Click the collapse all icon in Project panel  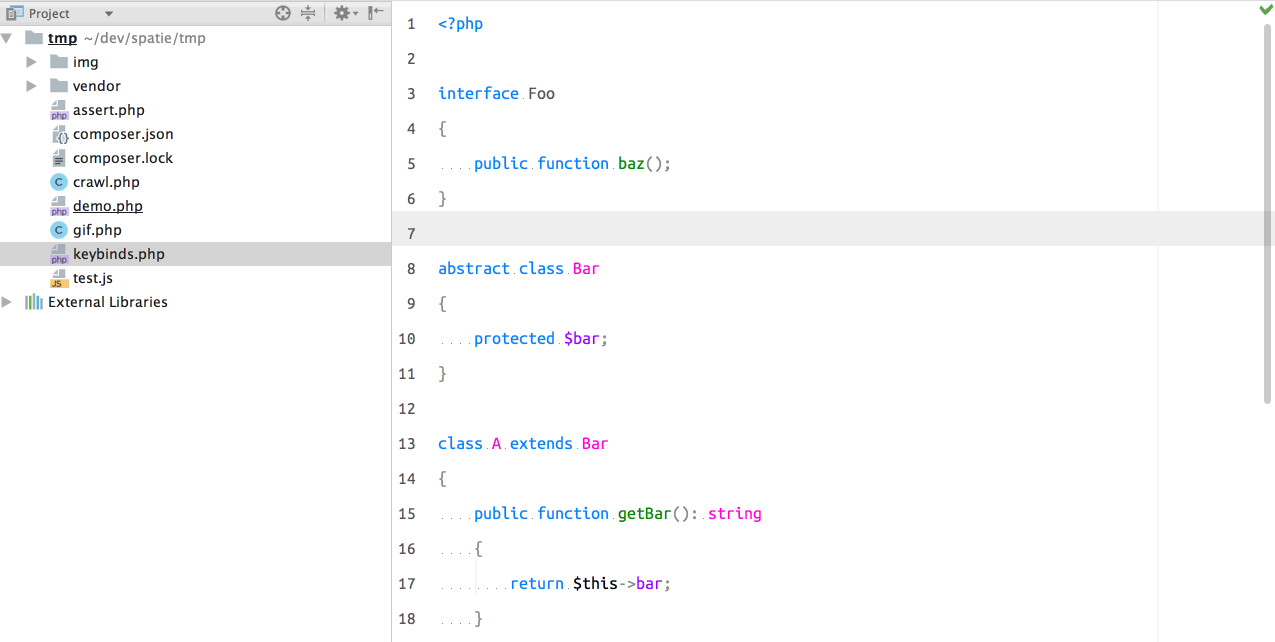point(308,13)
